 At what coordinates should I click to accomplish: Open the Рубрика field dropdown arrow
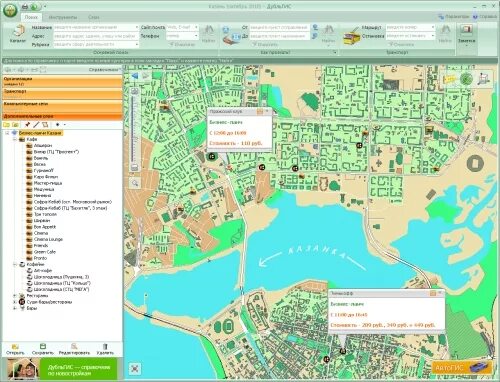tap(136, 44)
